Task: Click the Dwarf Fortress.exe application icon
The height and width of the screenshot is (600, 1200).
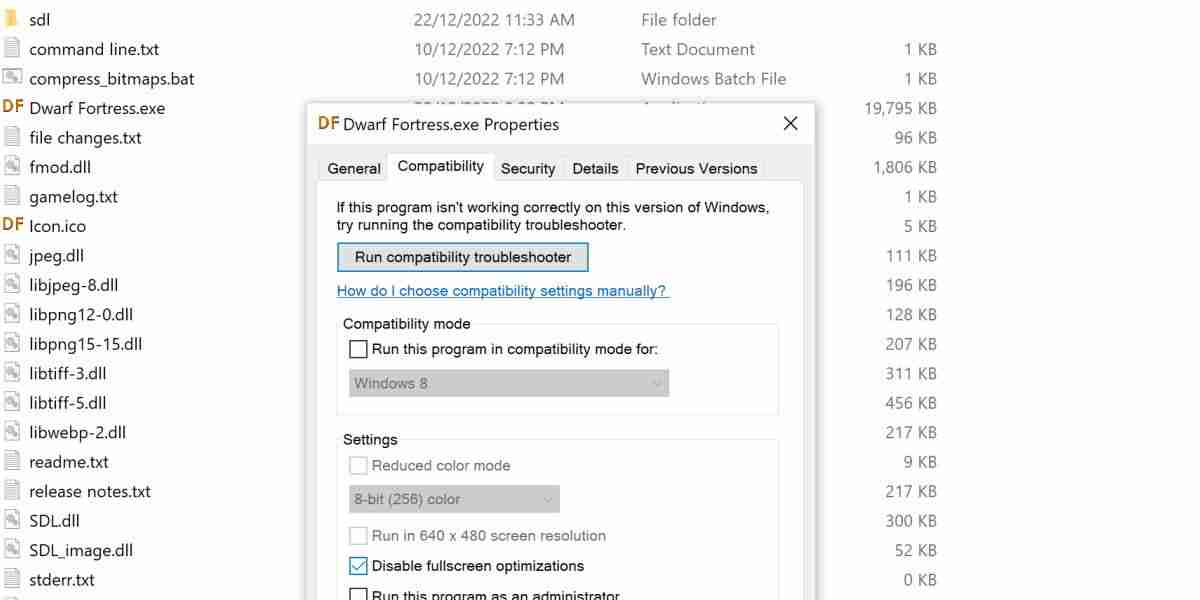Action: click(x=13, y=107)
